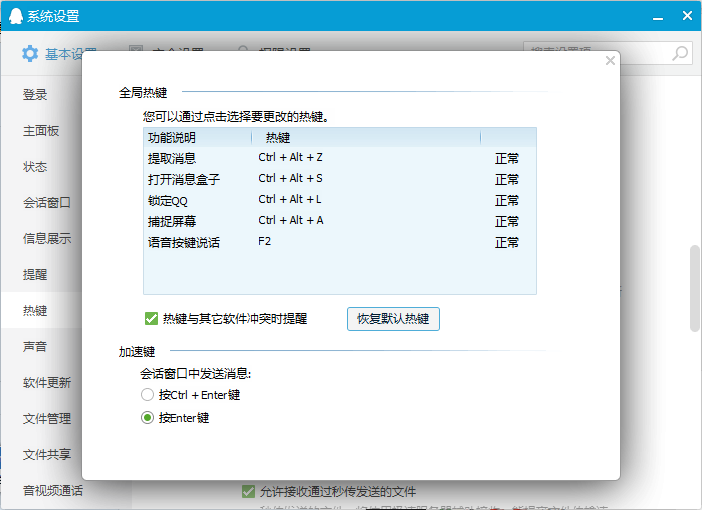702x510 pixels.
Task: Click the magnifier icon in search box
Action: [x=680, y=53]
